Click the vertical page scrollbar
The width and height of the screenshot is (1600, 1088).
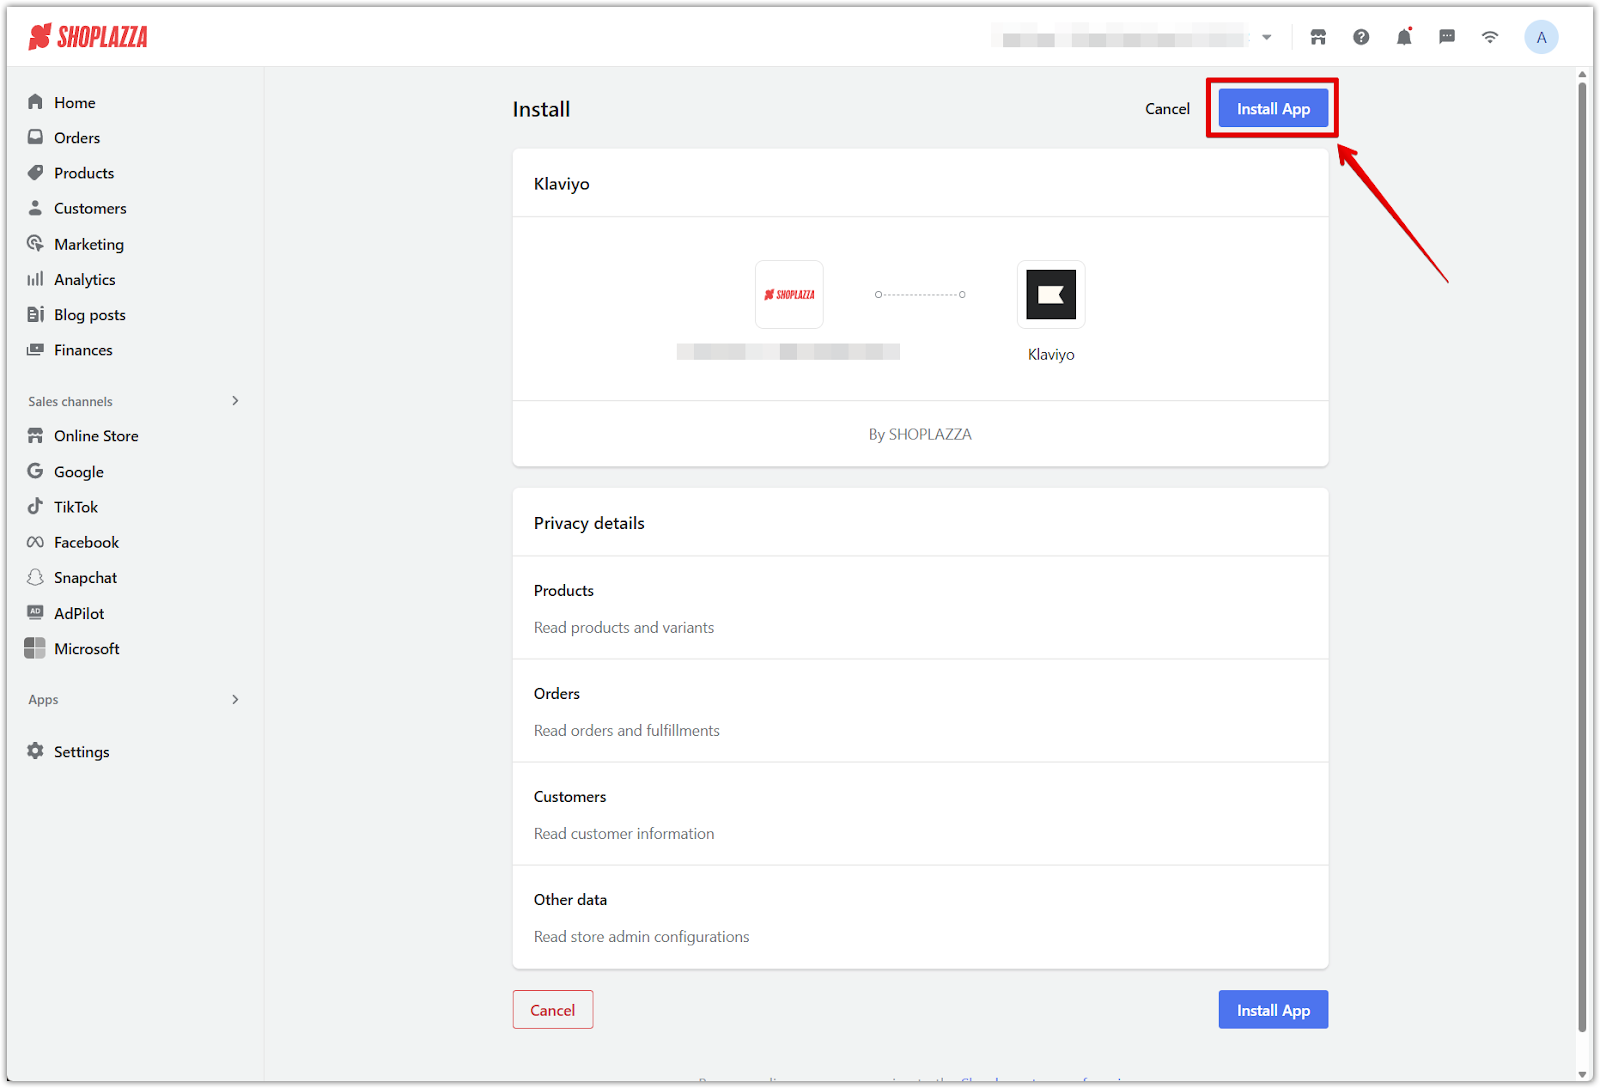[x=1582, y=556]
